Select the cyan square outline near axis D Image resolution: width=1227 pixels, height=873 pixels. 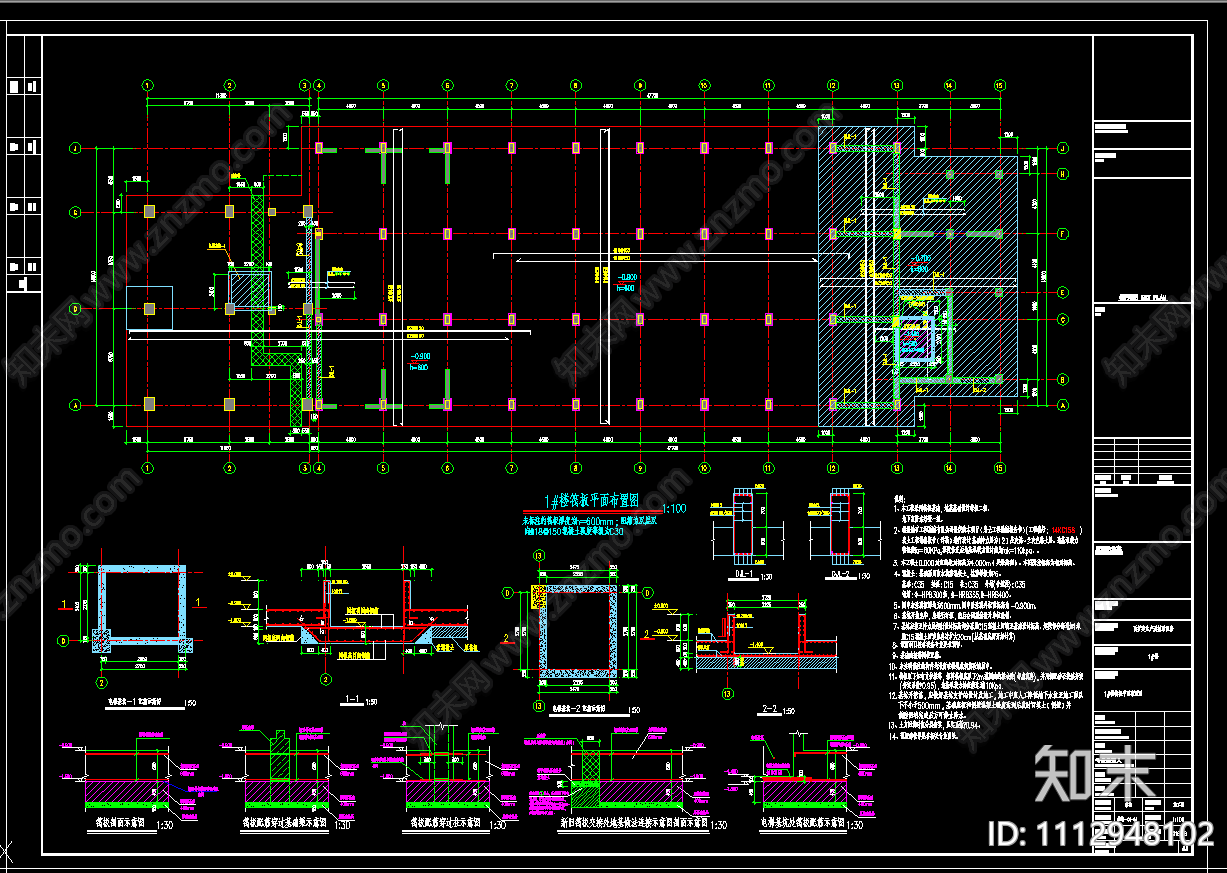149,308
